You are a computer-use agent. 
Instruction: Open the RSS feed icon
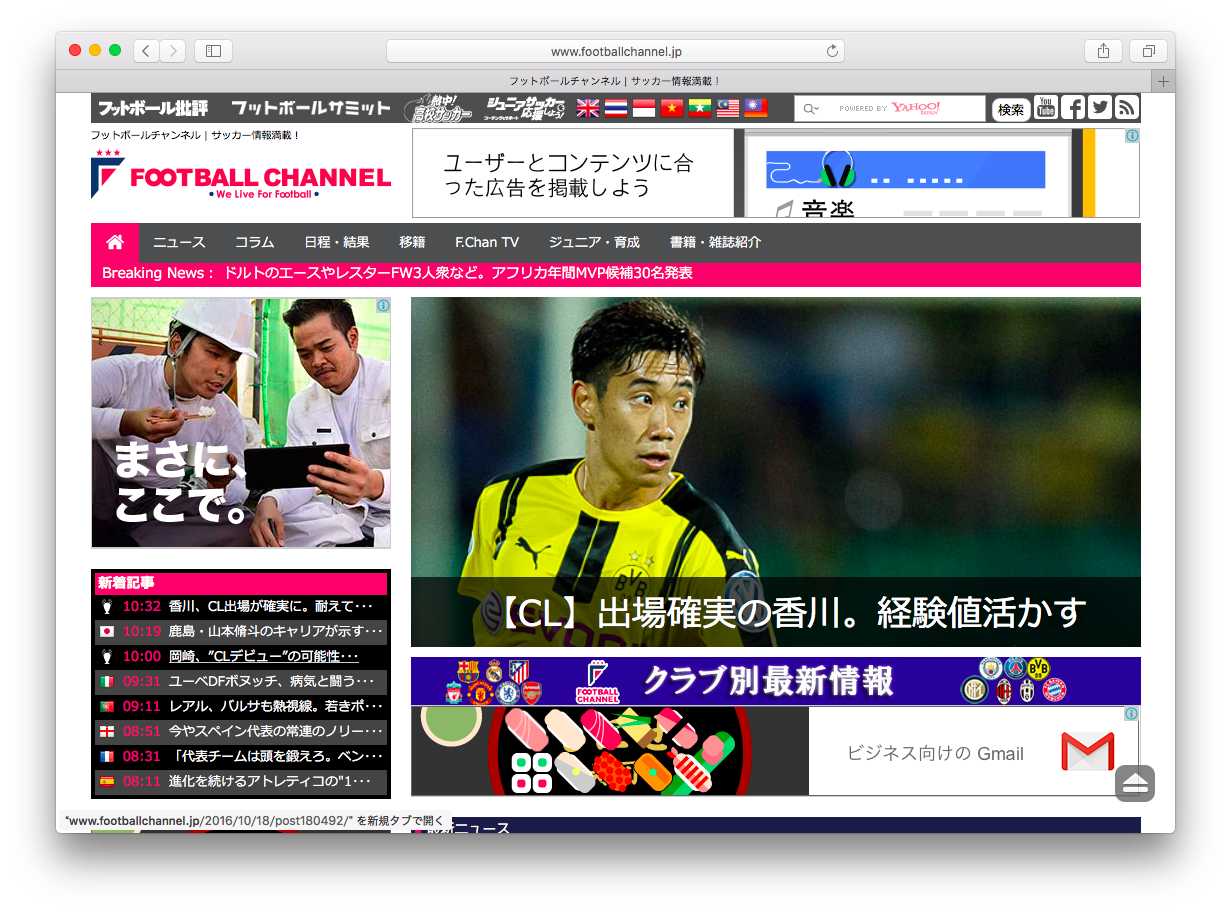coord(1127,108)
